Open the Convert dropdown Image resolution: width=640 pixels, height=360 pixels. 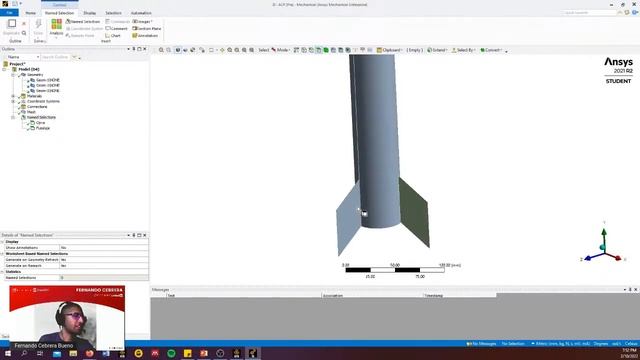(x=491, y=50)
